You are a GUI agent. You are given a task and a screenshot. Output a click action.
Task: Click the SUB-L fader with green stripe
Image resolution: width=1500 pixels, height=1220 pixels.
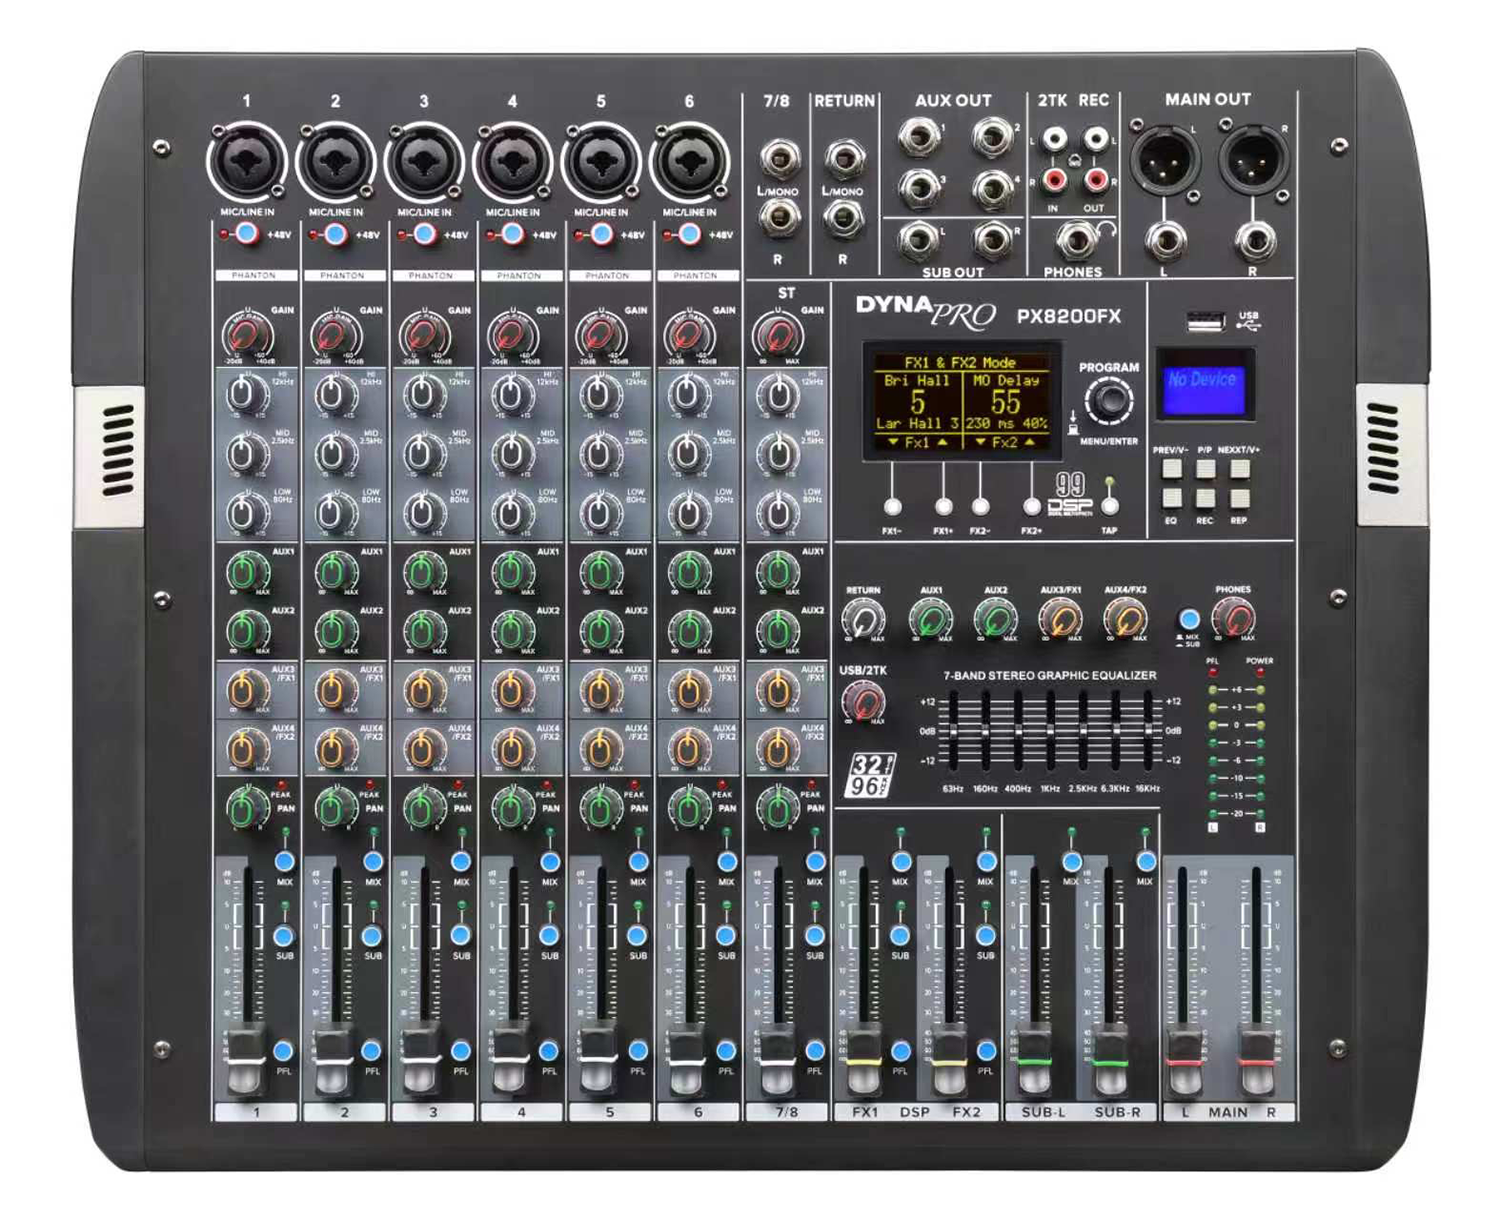click(x=1035, y=1061)
